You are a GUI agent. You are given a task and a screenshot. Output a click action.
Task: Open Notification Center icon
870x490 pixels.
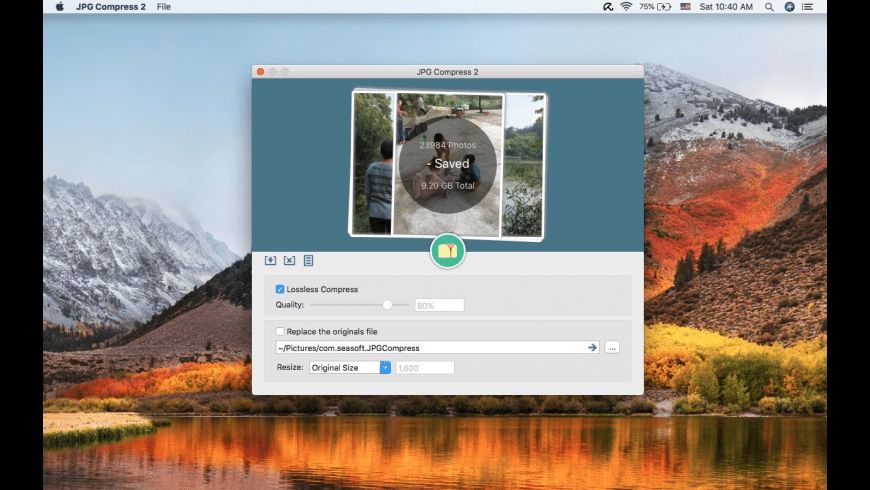click(808, 7)
